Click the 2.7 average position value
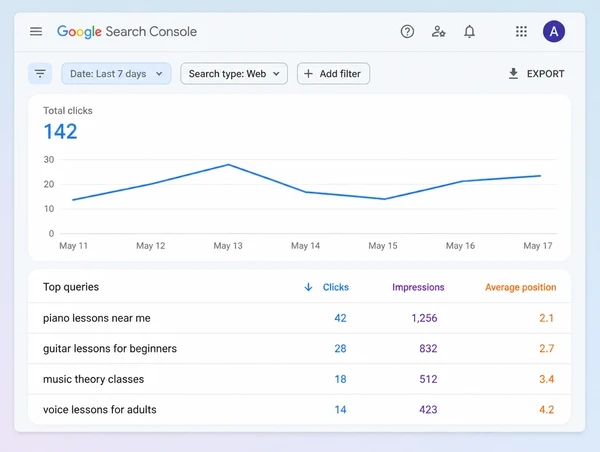The image size is (600, 452). coord(546,349)
